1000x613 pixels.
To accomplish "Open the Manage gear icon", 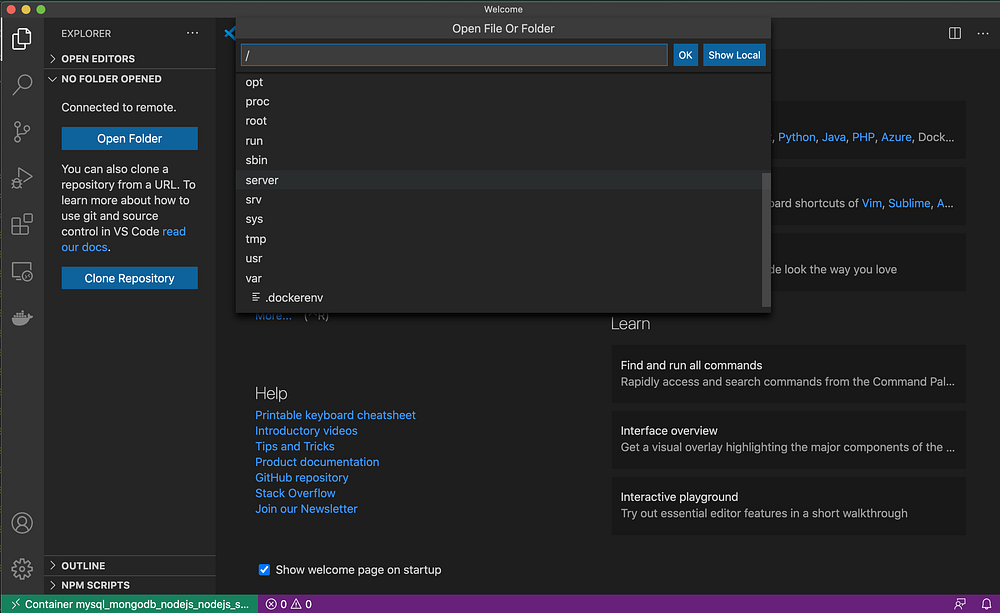I will click(x=22, y=568).
